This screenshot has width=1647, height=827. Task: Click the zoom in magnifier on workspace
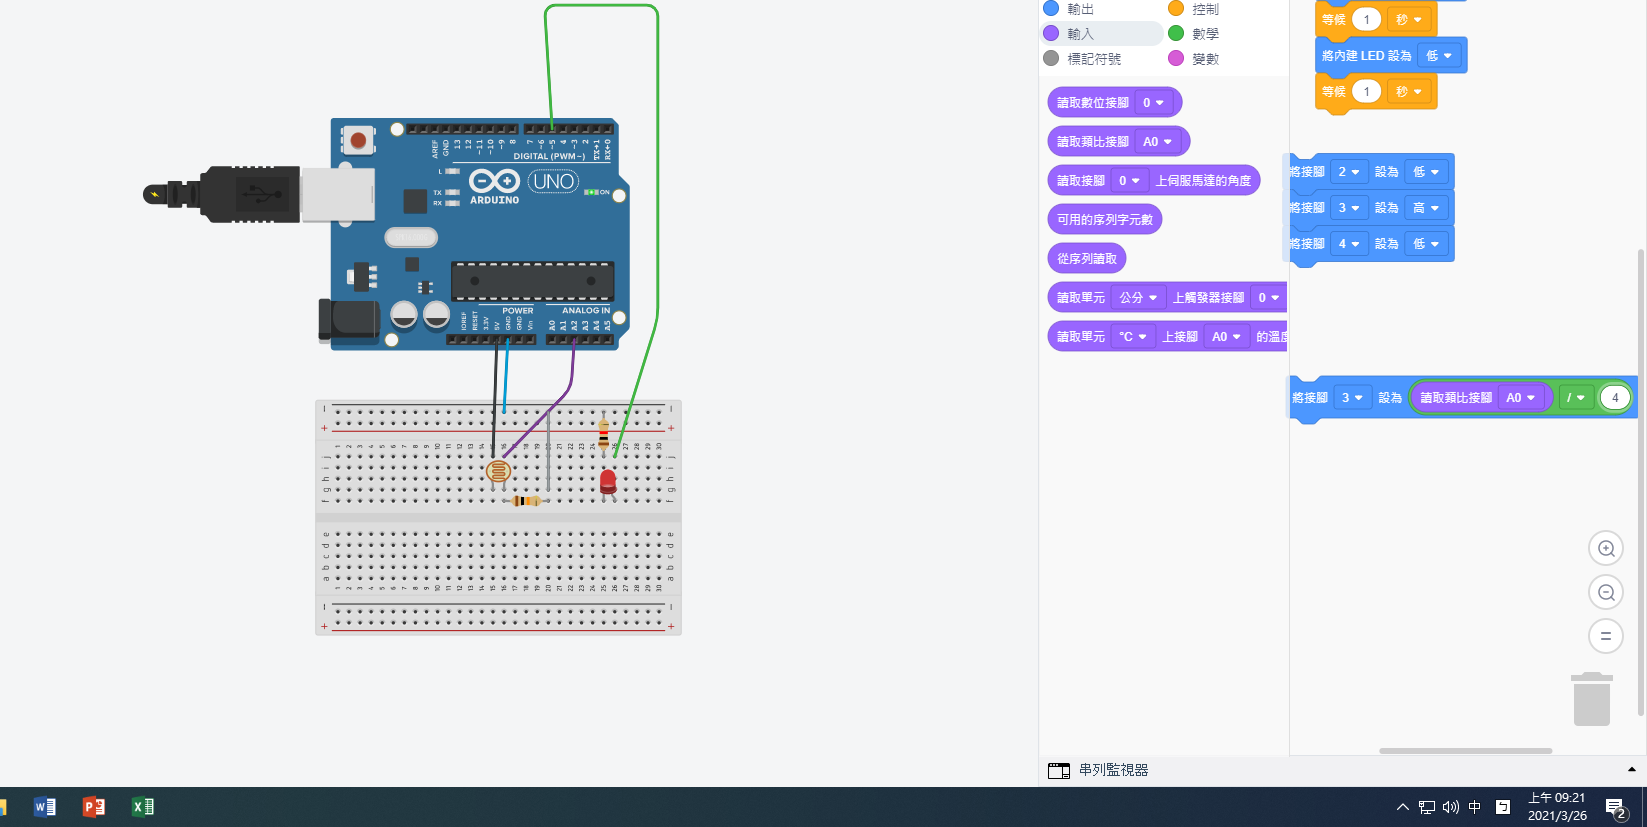[x=1605, y=548]
